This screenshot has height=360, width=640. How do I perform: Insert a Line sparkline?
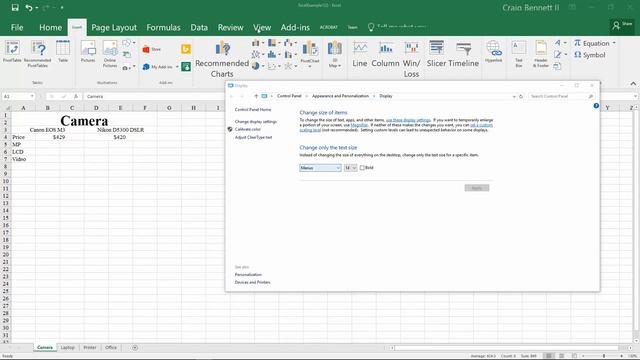[360, 54]
